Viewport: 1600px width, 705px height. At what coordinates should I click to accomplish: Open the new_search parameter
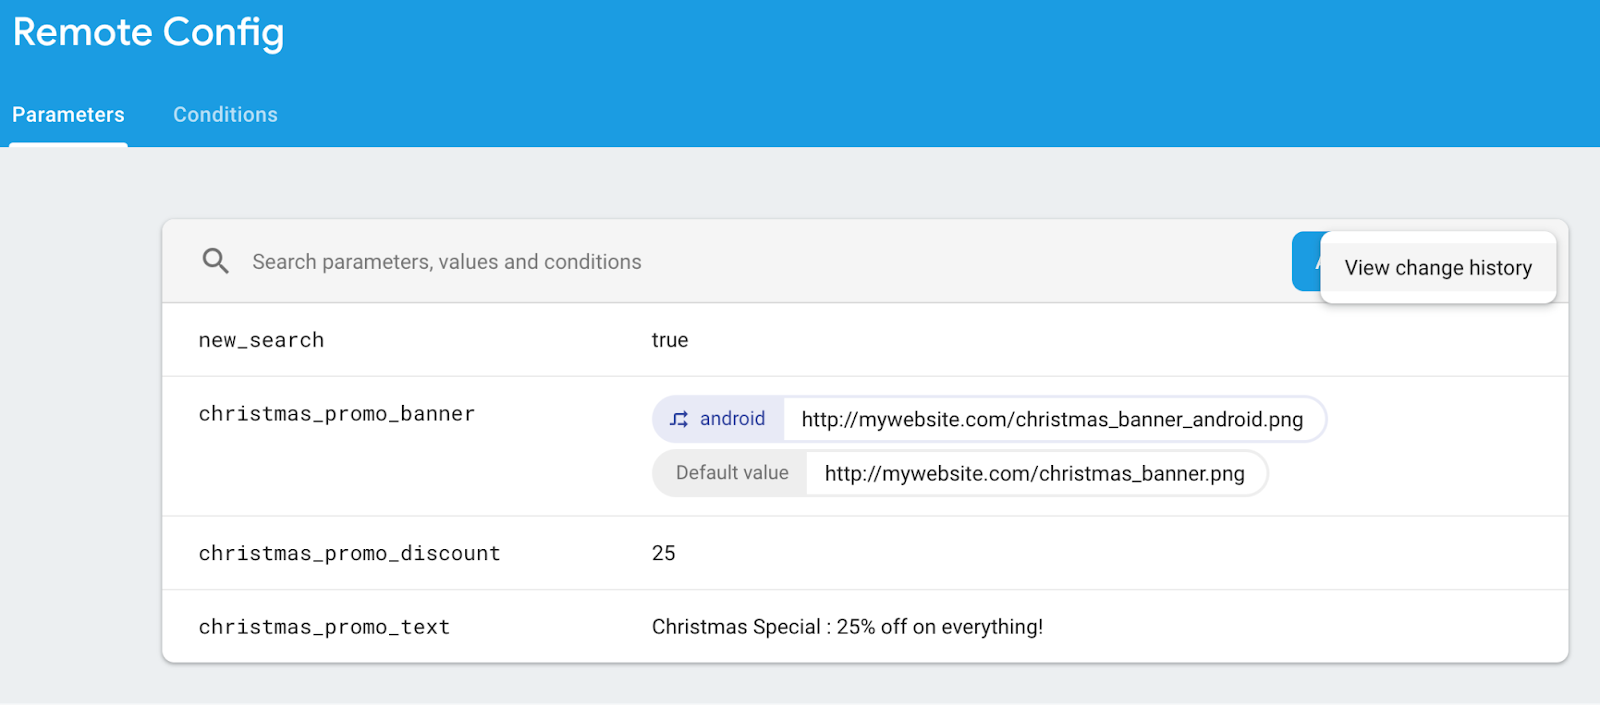coord(261,340)
